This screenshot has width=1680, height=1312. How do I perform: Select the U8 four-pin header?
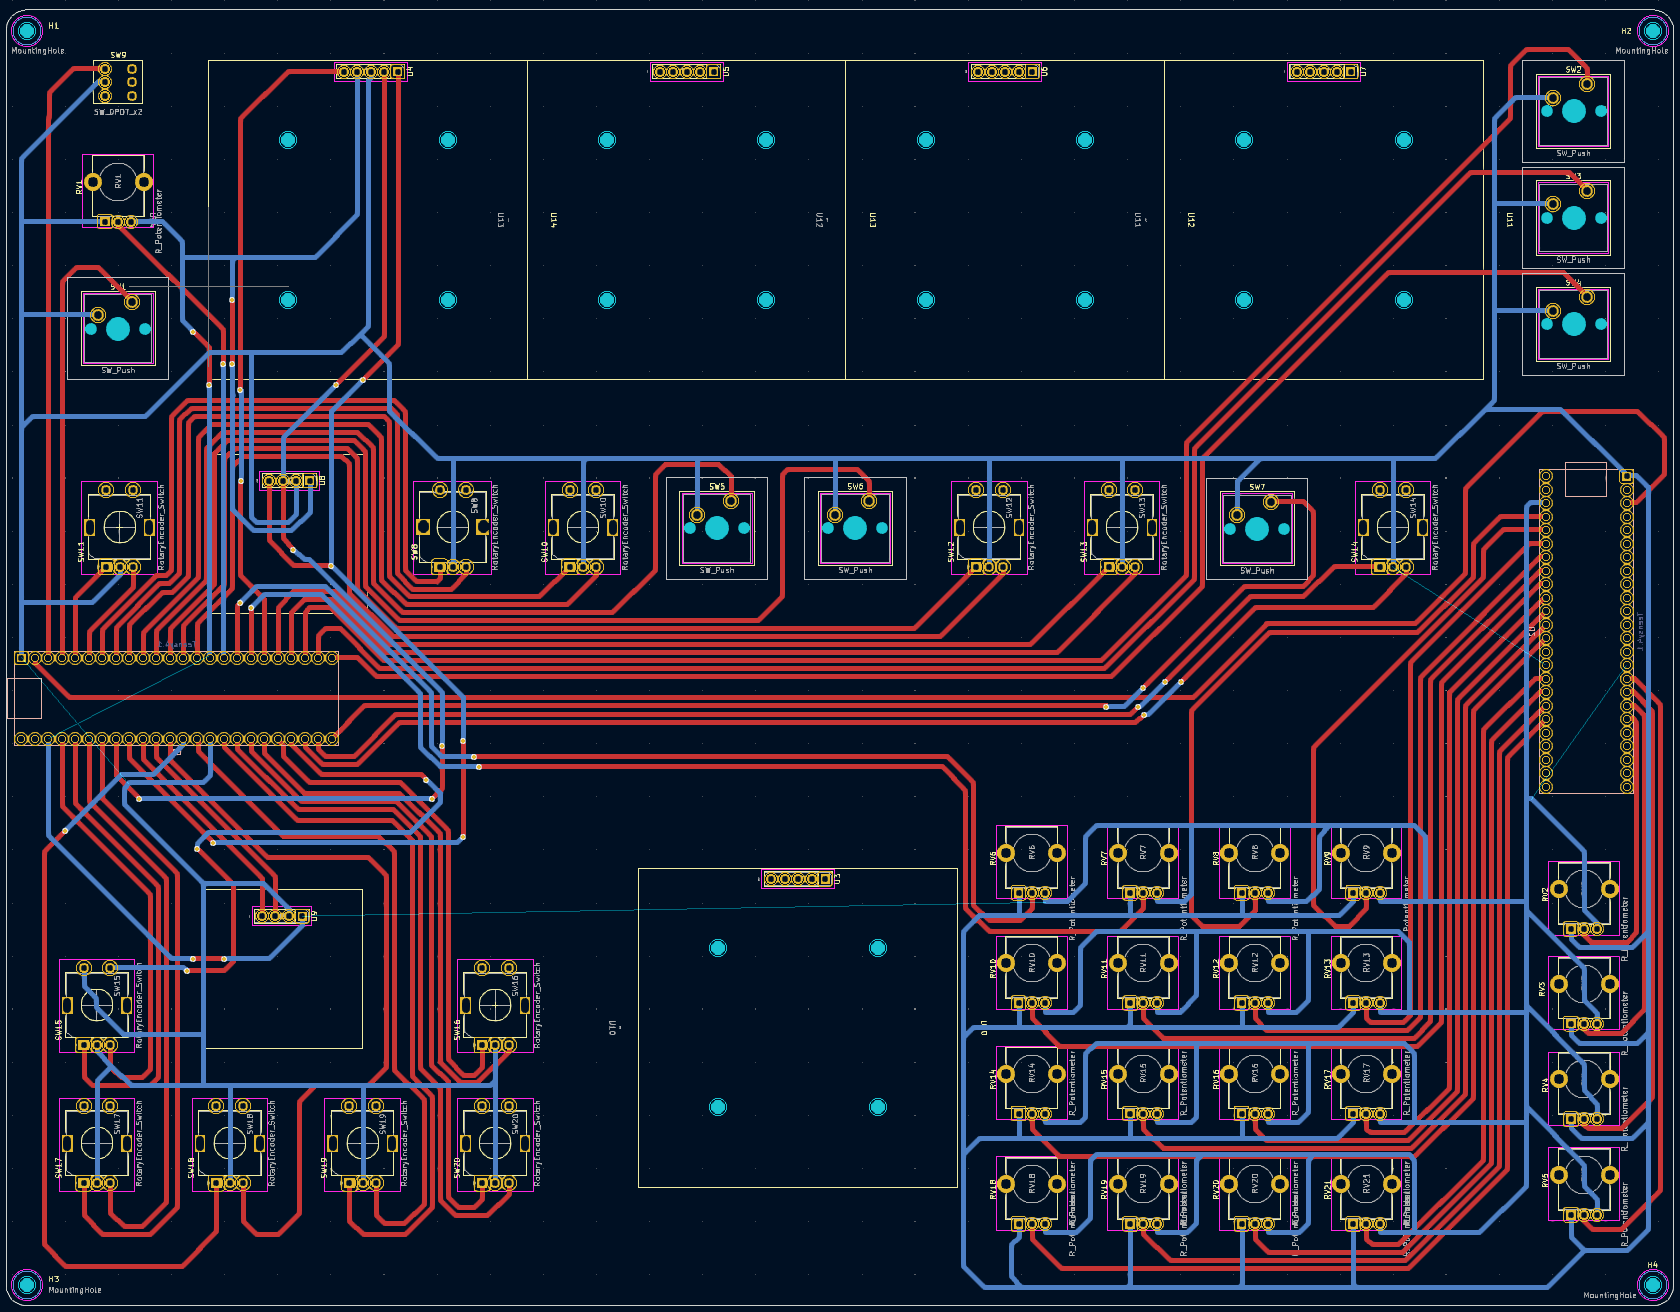coord(289,481)
